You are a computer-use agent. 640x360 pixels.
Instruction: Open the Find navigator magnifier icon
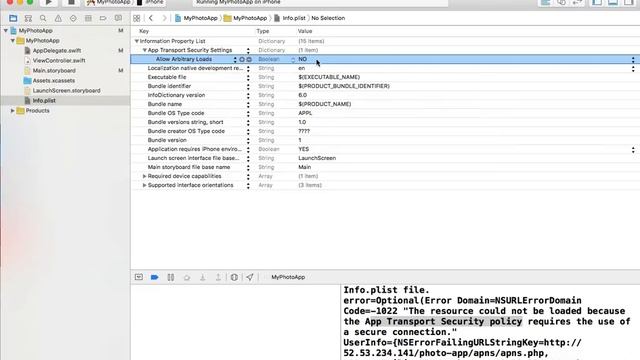43,18
